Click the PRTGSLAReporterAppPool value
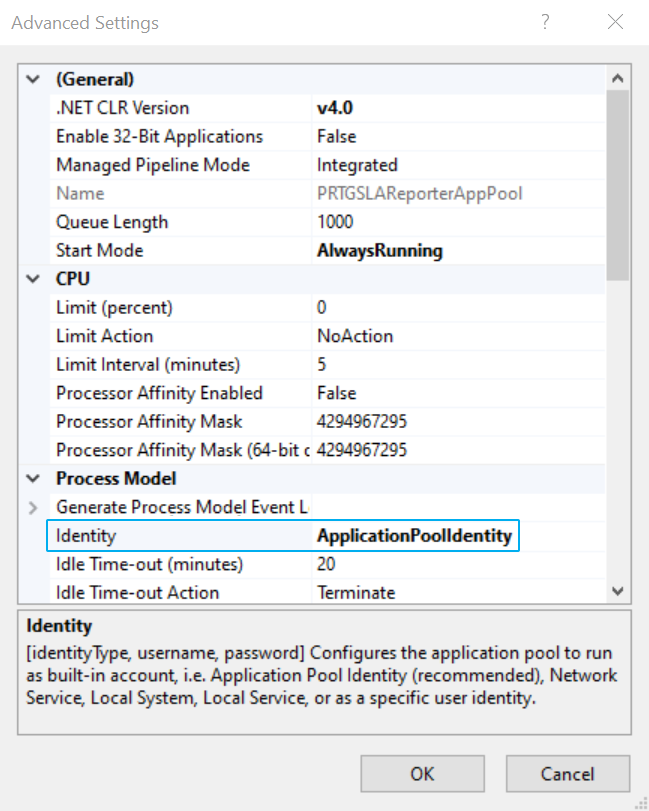The width and height of the screenshot is (649, 811). 420,193
